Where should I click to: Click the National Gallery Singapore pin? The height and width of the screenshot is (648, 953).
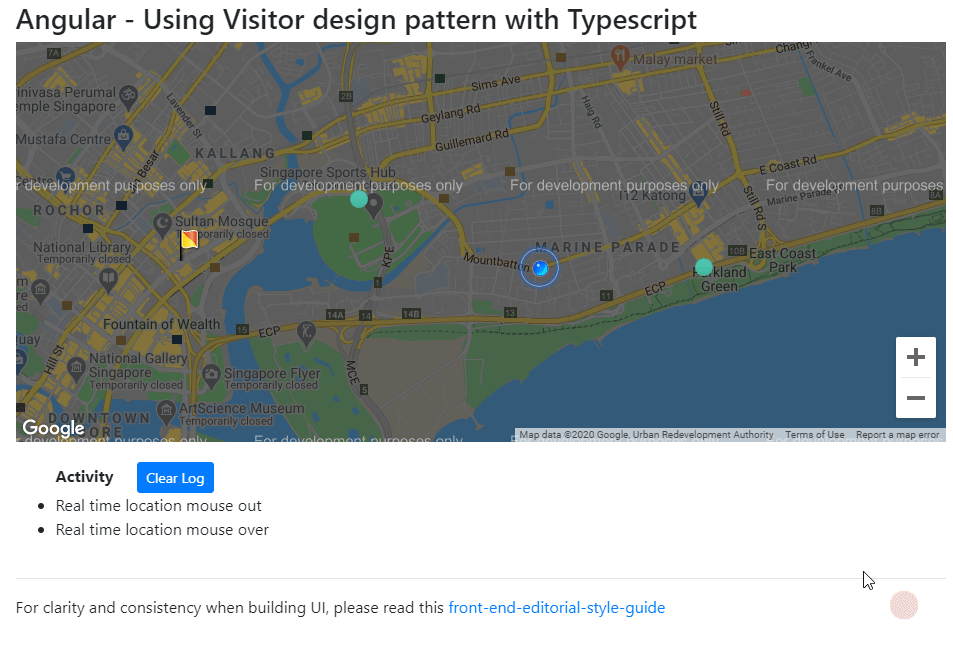pos(76,368)
